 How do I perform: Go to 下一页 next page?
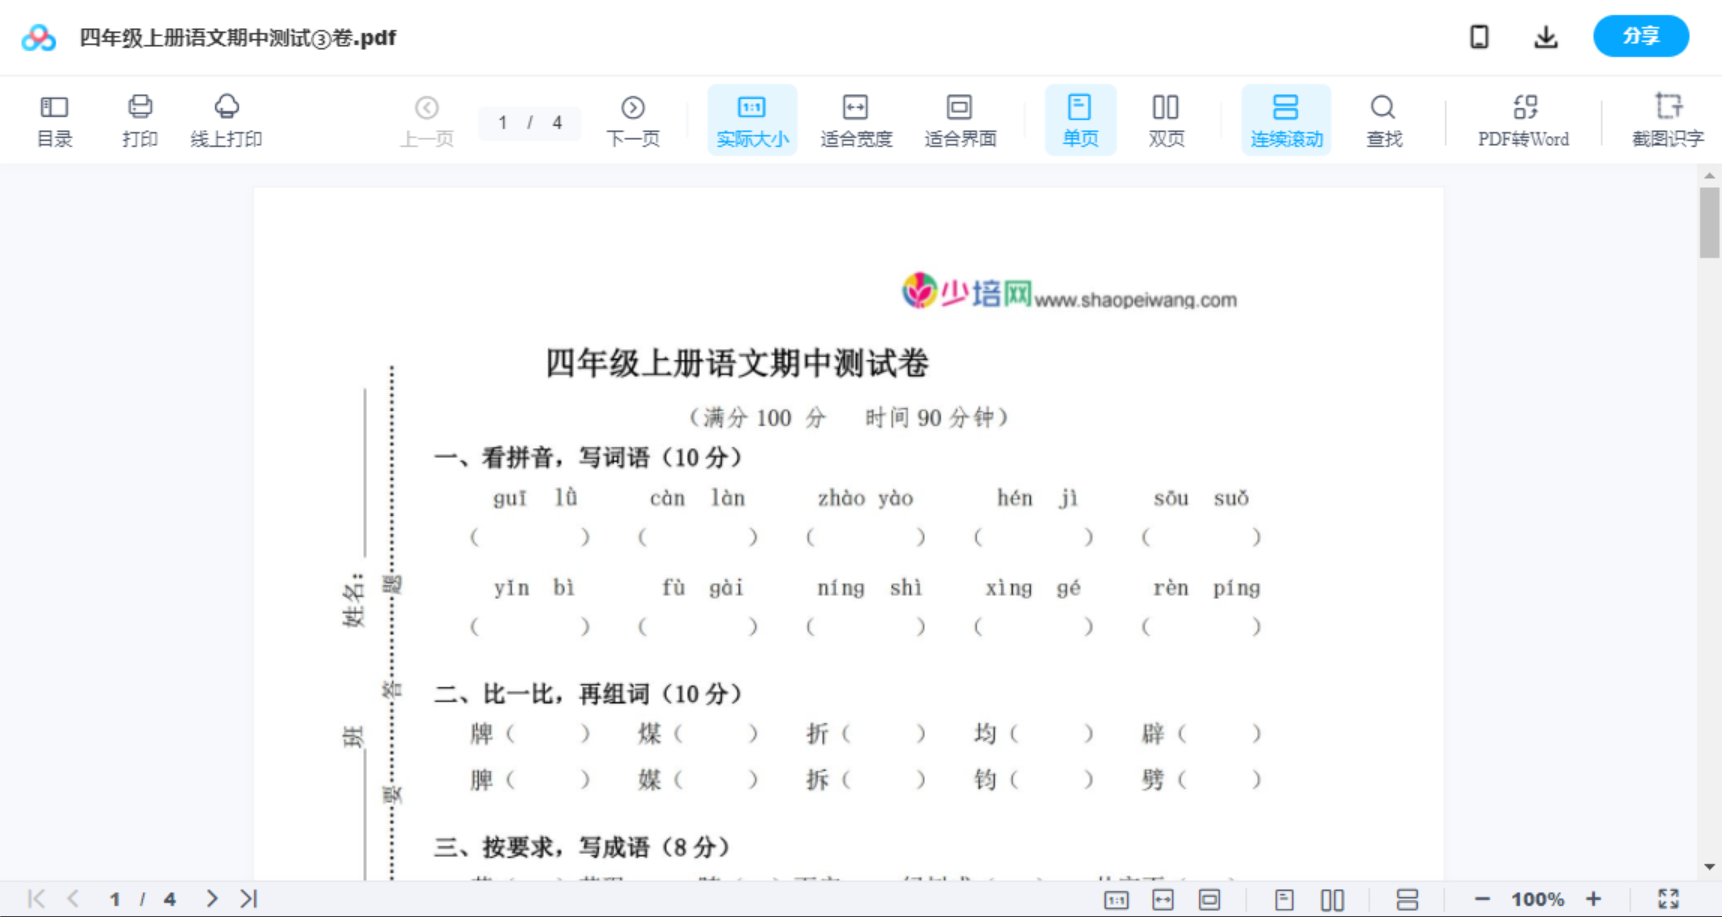pyautogui.click(x=633, y=120)
